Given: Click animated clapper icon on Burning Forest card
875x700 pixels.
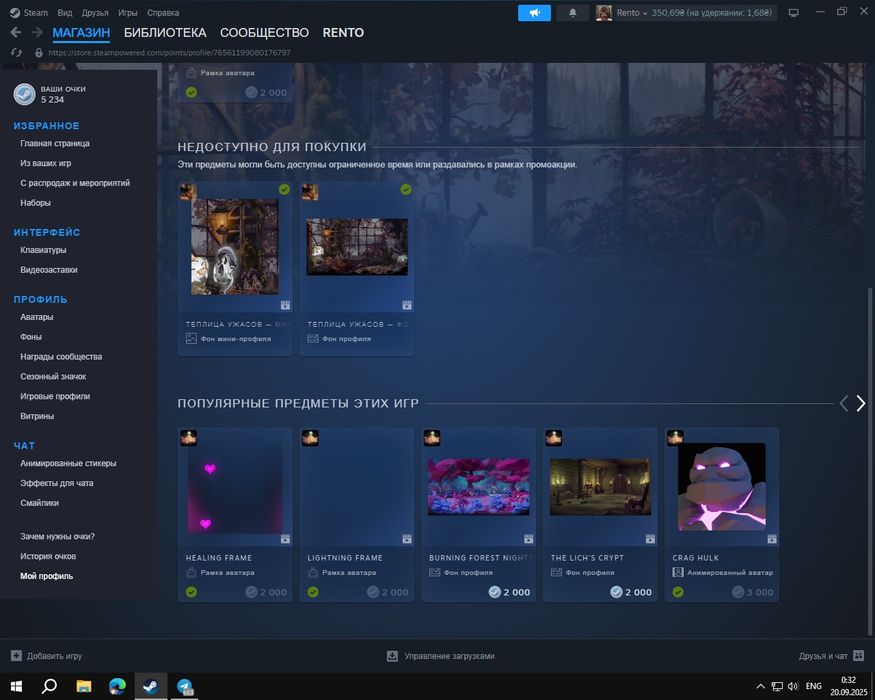Looking at the screenshot, I should click(528, 539).
